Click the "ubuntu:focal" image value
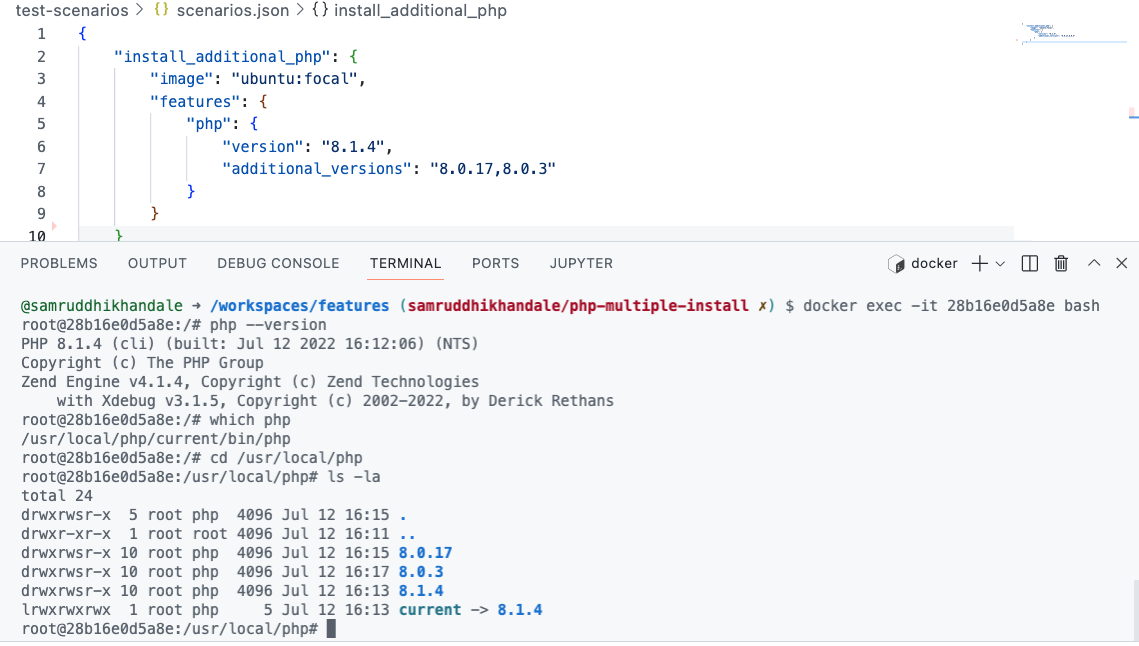1139x646 pixels. click(x=294, y=78)
